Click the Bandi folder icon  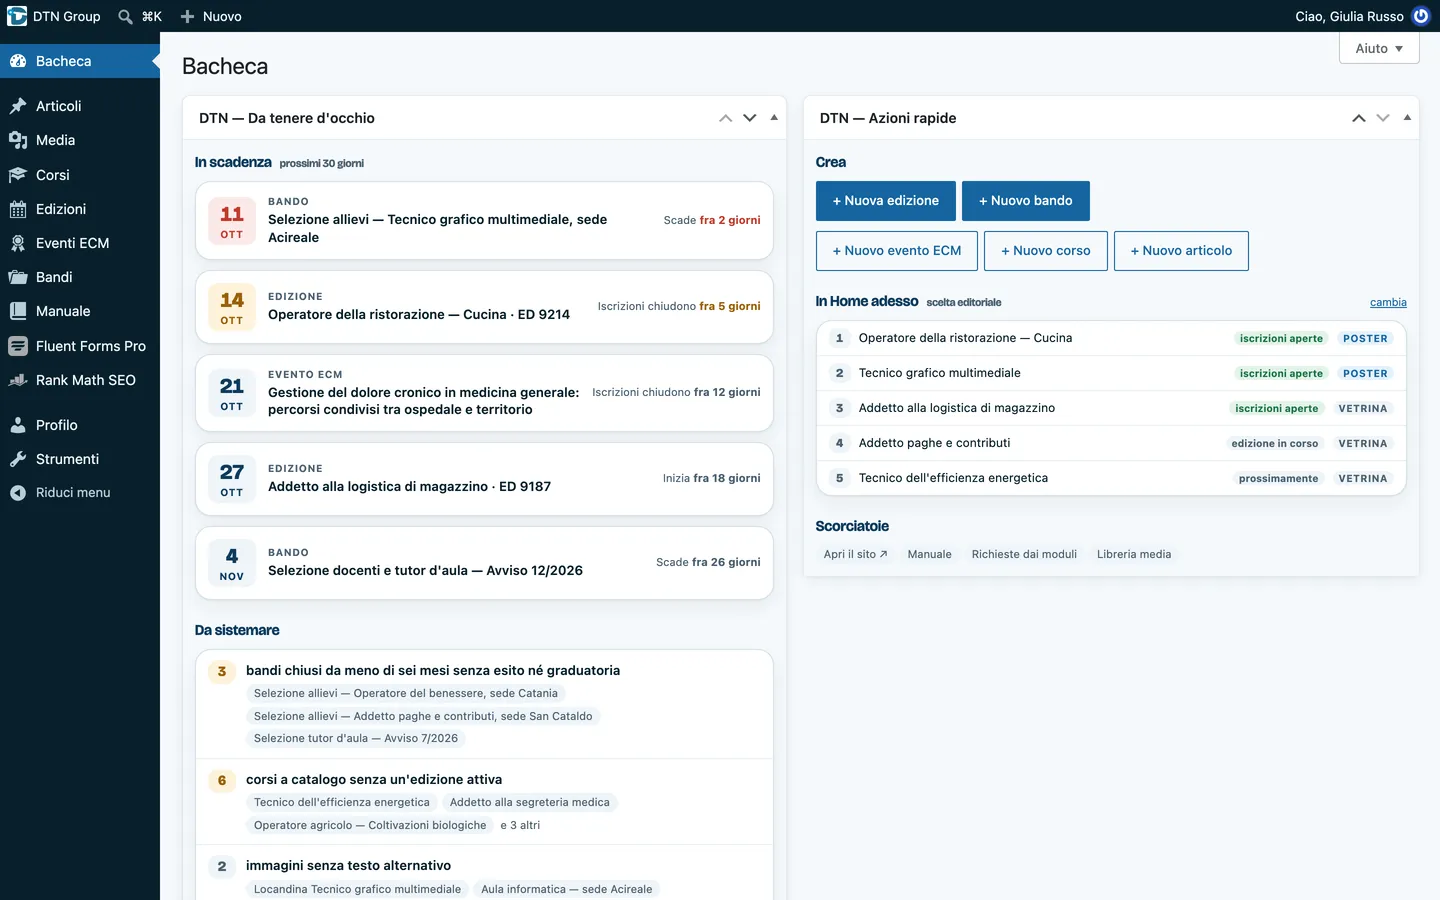(x=18, y=277)
